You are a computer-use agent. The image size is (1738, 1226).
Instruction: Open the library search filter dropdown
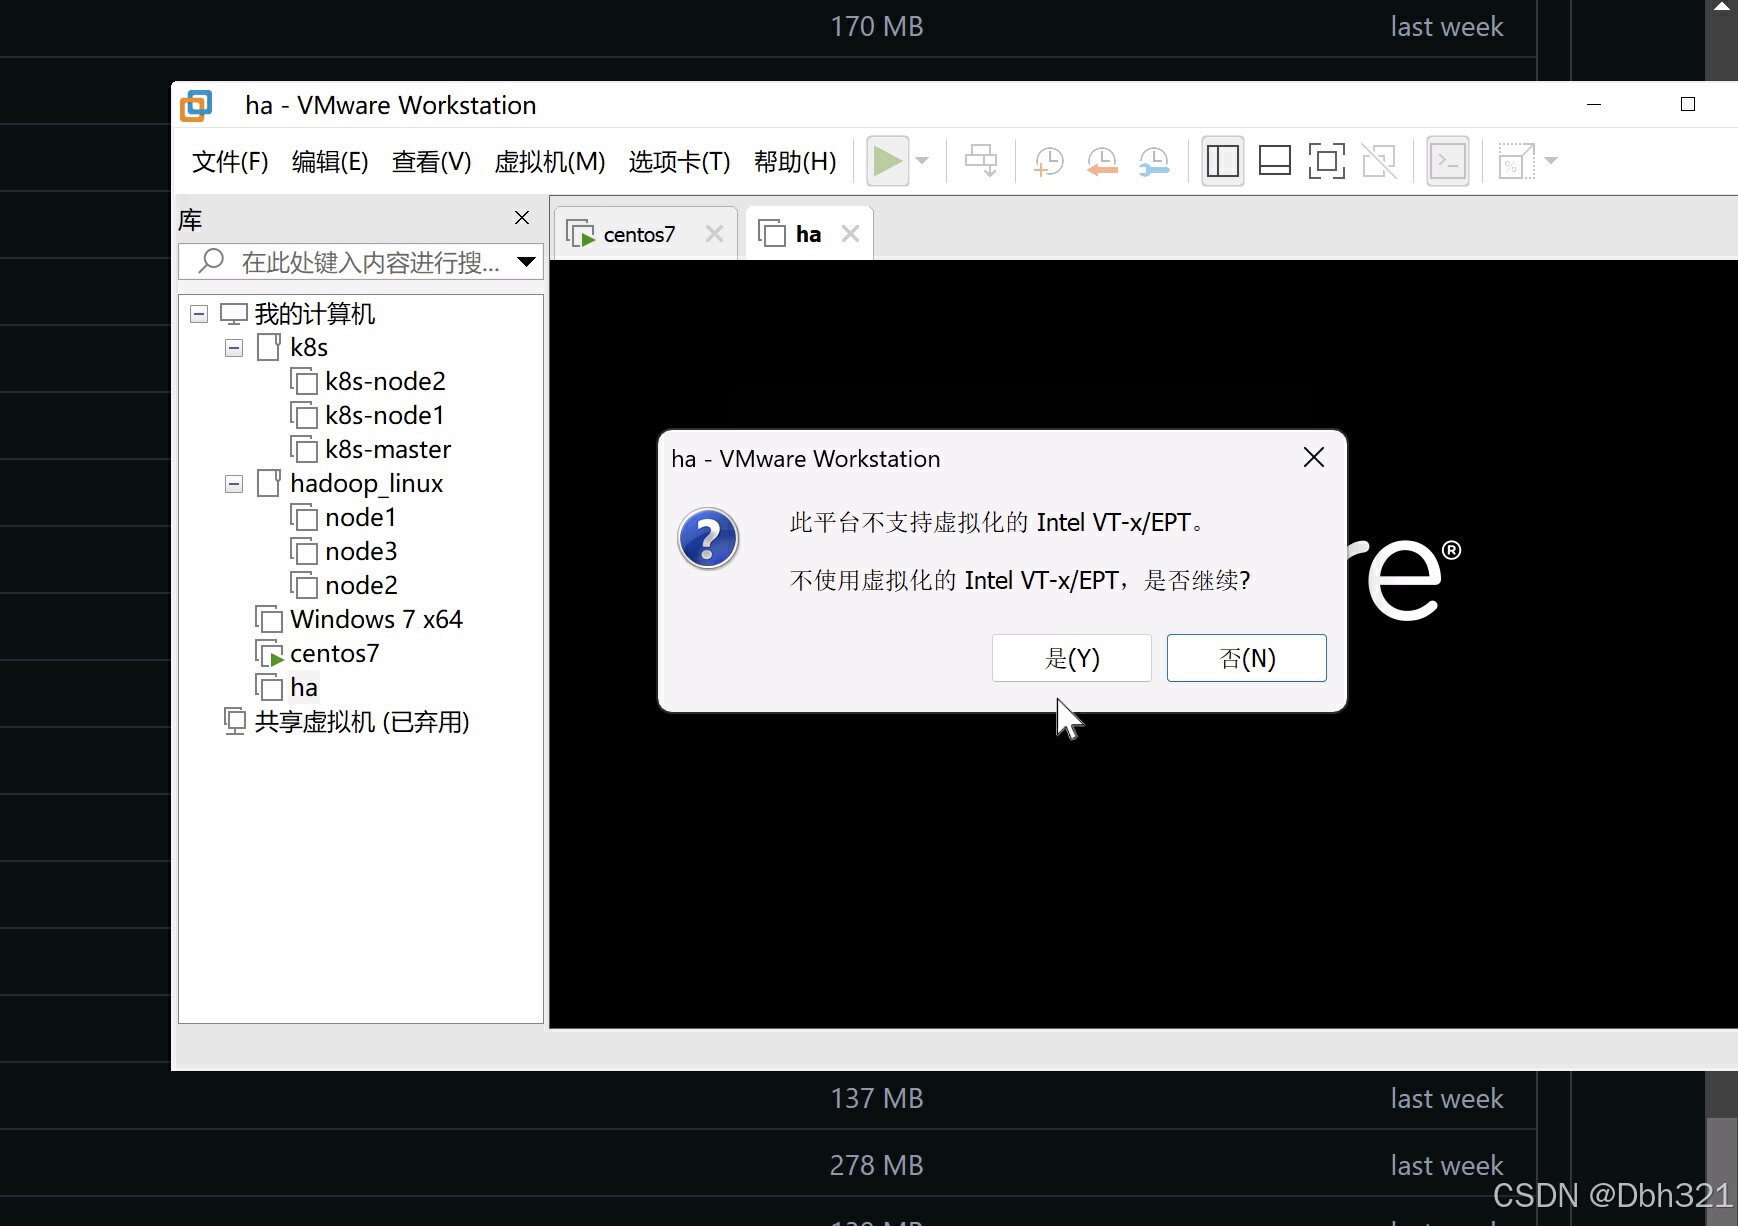click(526, 262)
